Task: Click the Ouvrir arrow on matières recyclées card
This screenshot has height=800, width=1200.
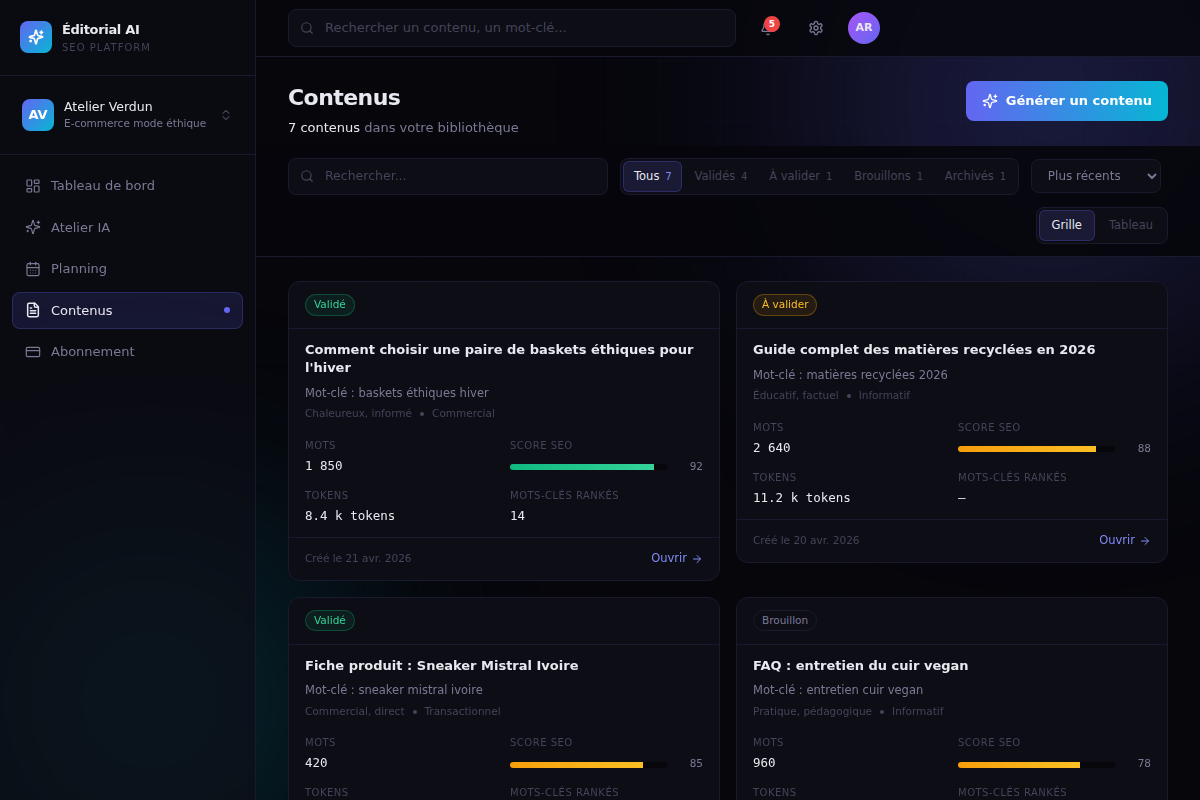Action: [1145, 541]
